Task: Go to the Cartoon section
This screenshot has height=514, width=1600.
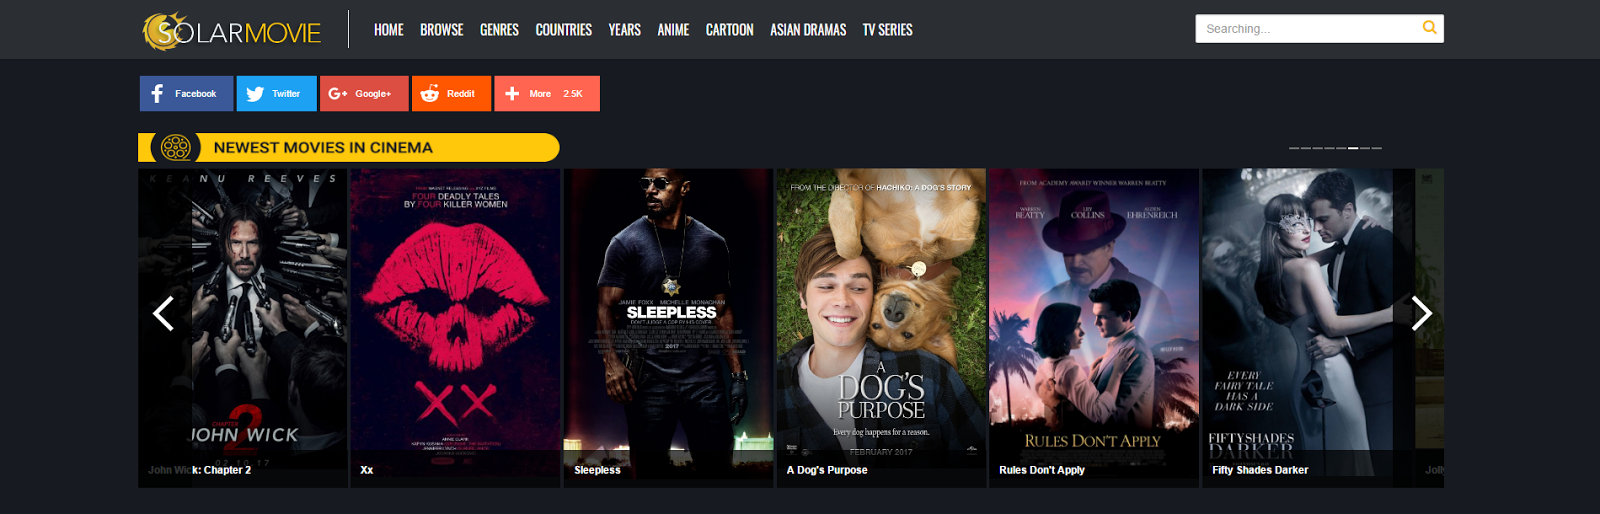Action: pos(730,30)
